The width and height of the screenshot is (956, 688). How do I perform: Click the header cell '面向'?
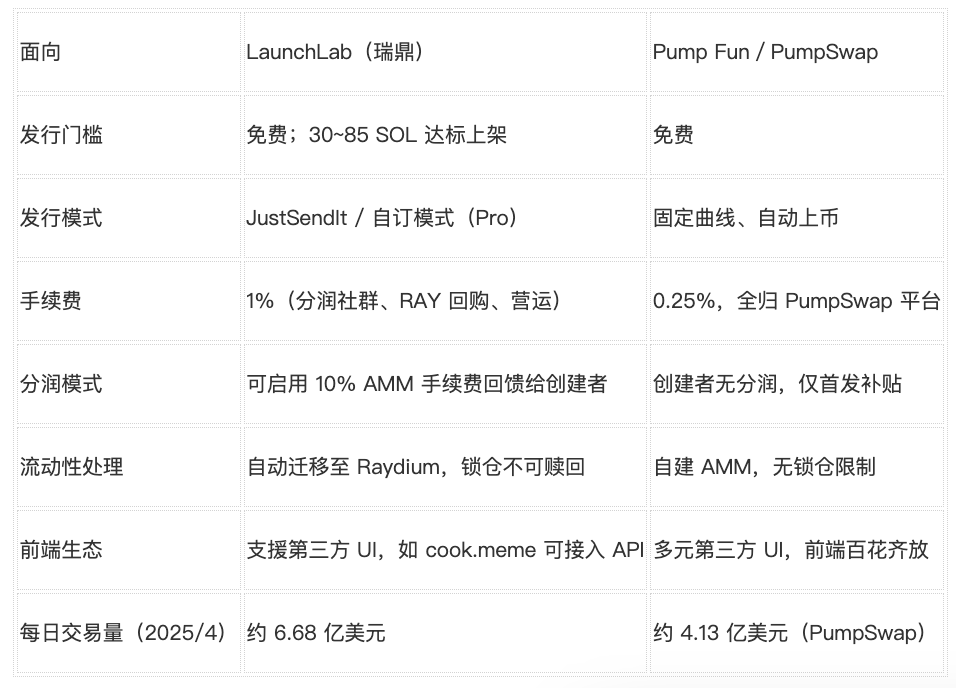coord(129,52)
